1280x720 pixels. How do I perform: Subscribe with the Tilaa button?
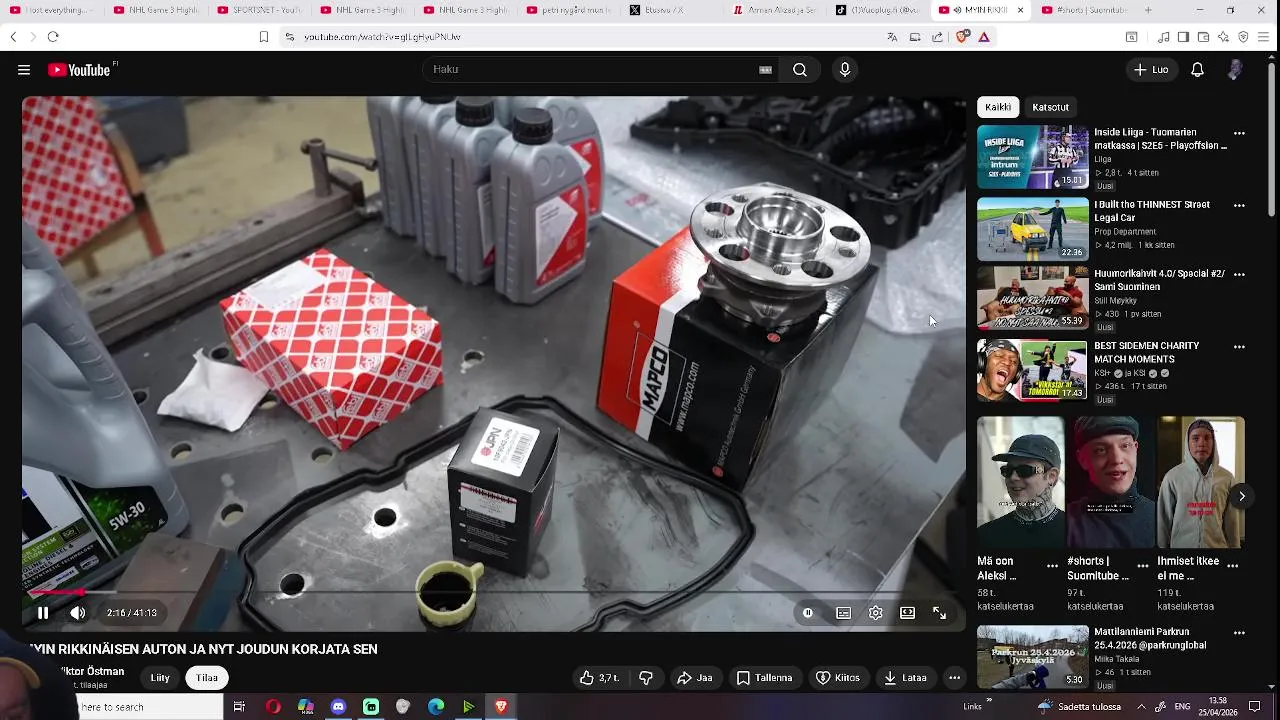pyautogui.click(x=207, y=678)
